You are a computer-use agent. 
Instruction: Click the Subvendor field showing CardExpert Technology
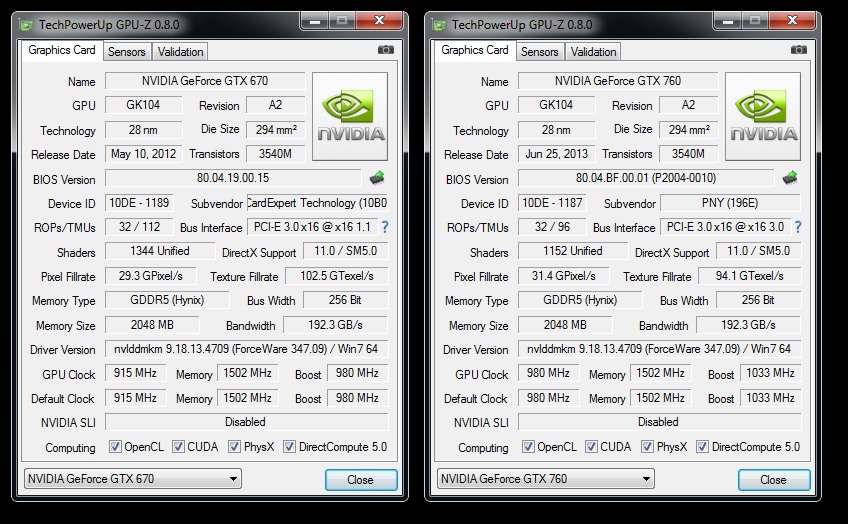point(317,203)
